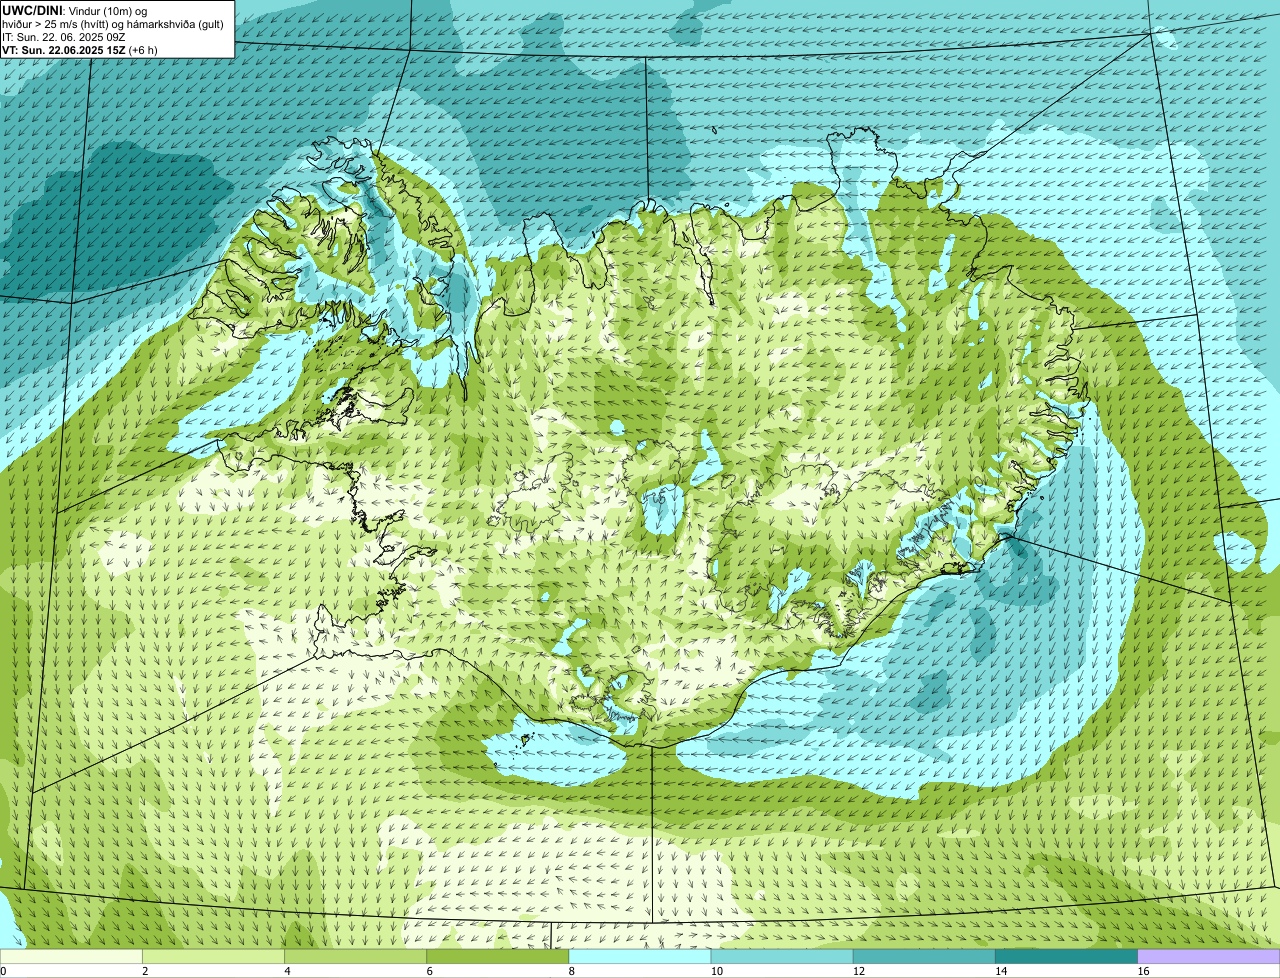Click the legend tick label "14"
Image resolution: width=1280 pixels, height=978 pixels.
[1001, 971]
